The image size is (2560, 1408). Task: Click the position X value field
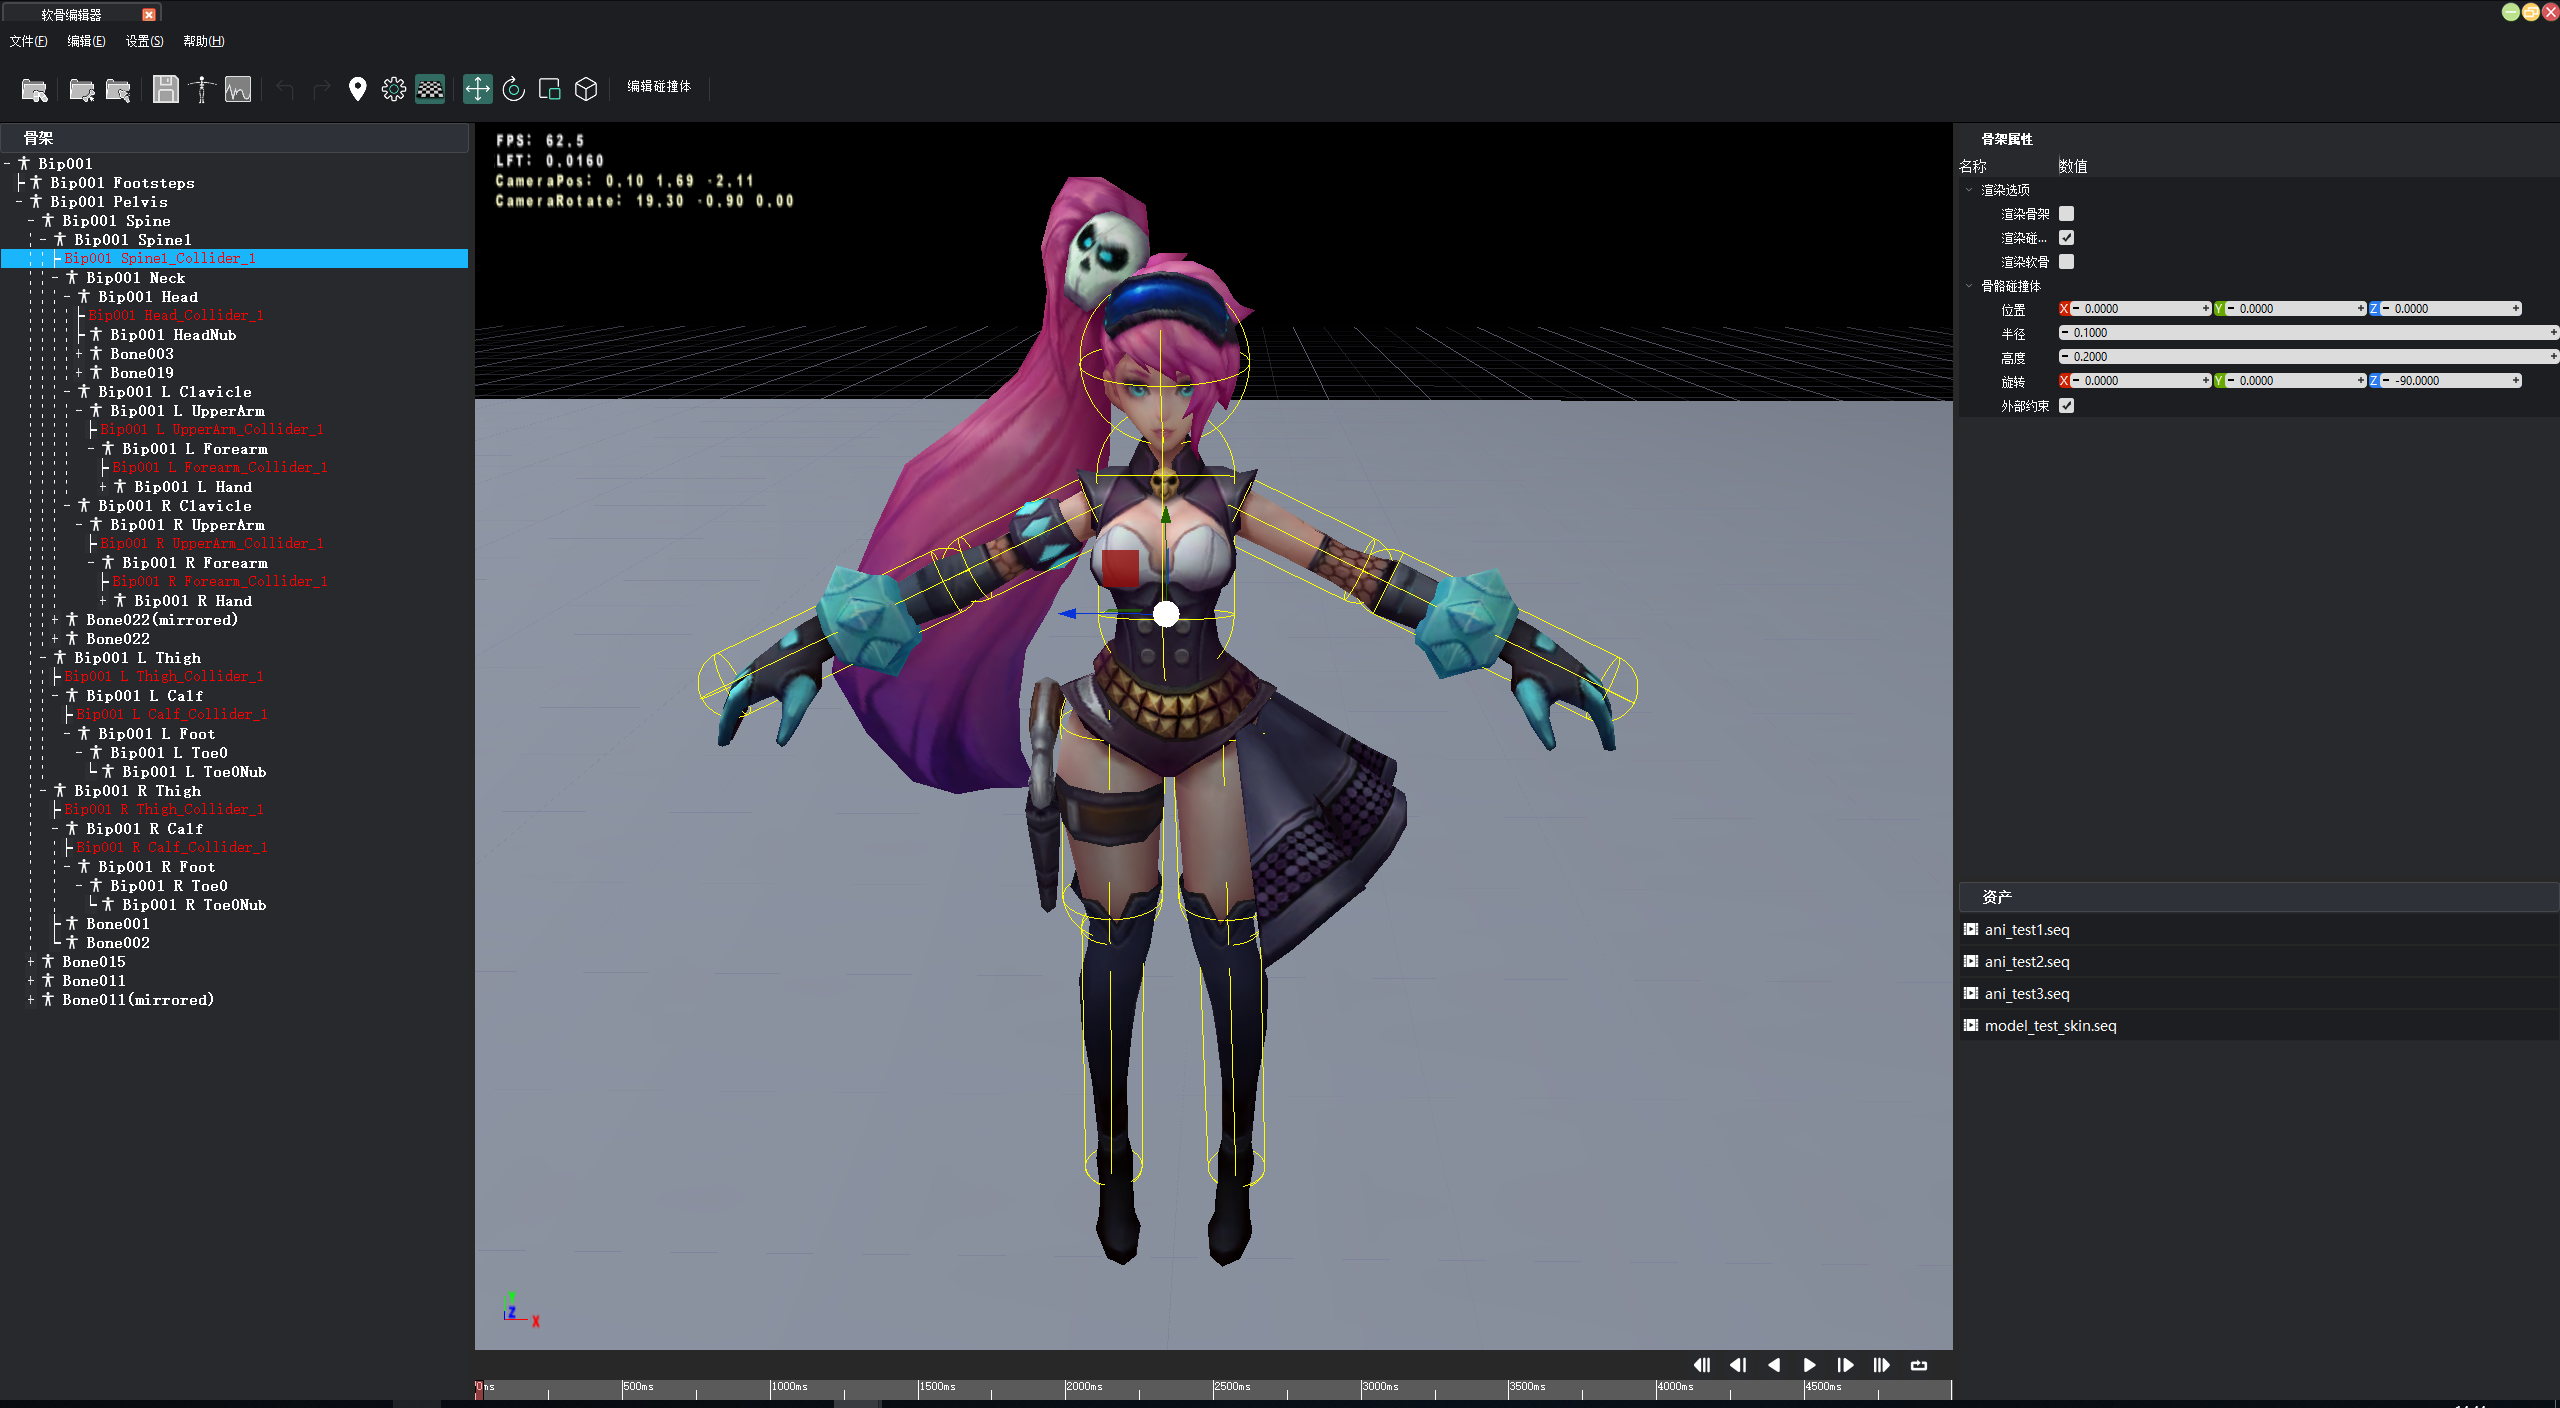2141,309
